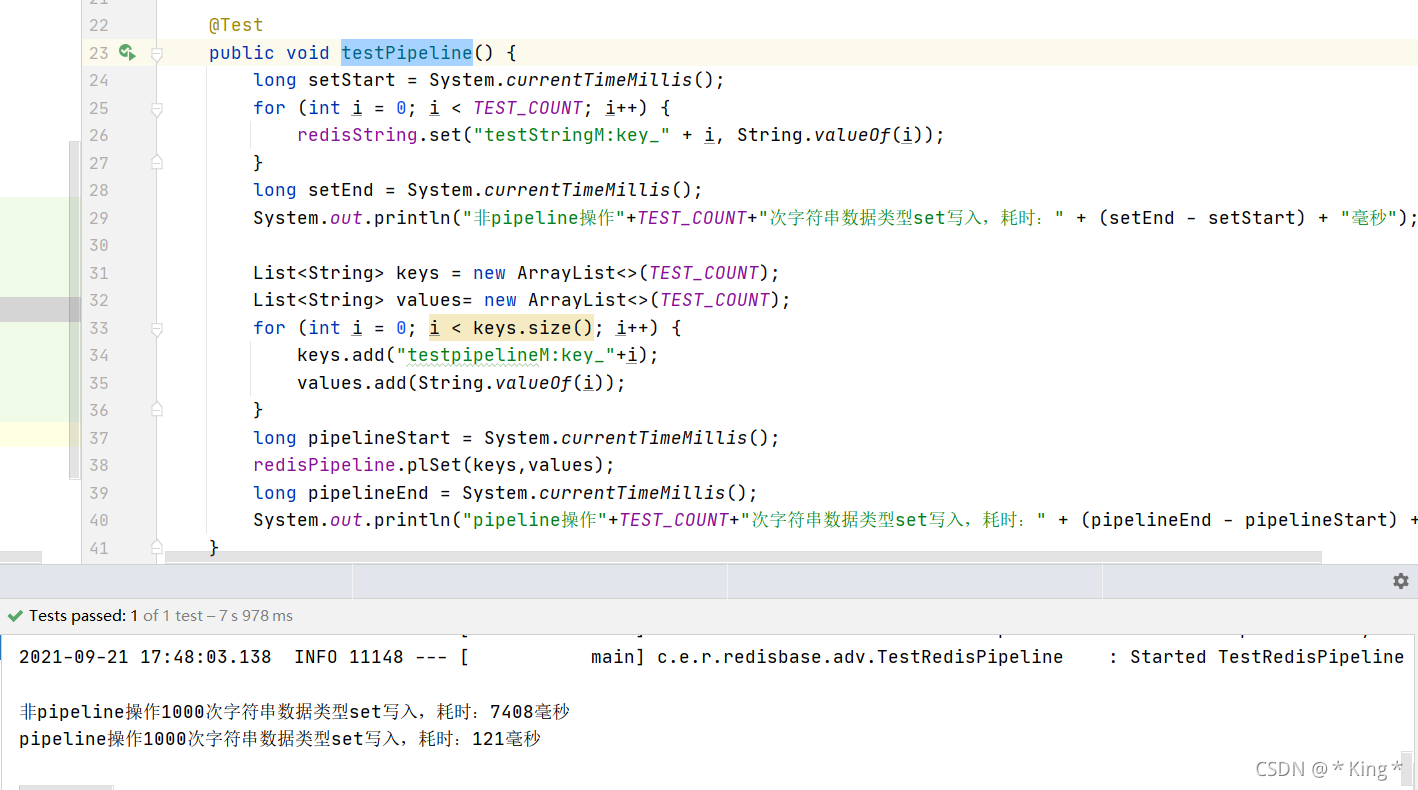Click c.e.r.redisbase.adv.TestRedisPipeline in the log
The height and width of the screenshot is (790, 1418).
click(x=860, y=657)
